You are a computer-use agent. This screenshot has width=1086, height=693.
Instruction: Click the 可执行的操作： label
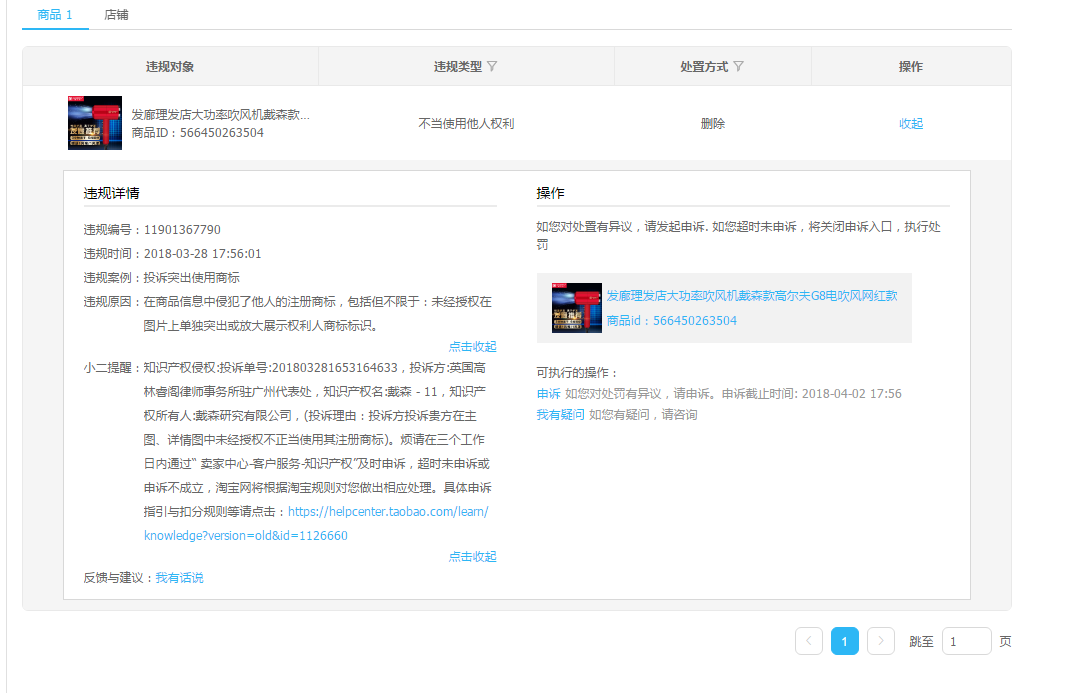pos(577,372)
